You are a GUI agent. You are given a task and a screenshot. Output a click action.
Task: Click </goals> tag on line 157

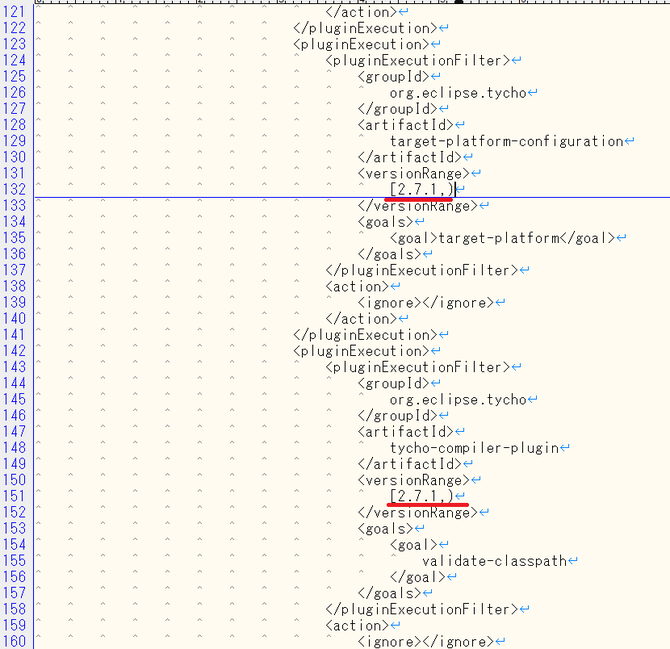(x=389, y=593)
